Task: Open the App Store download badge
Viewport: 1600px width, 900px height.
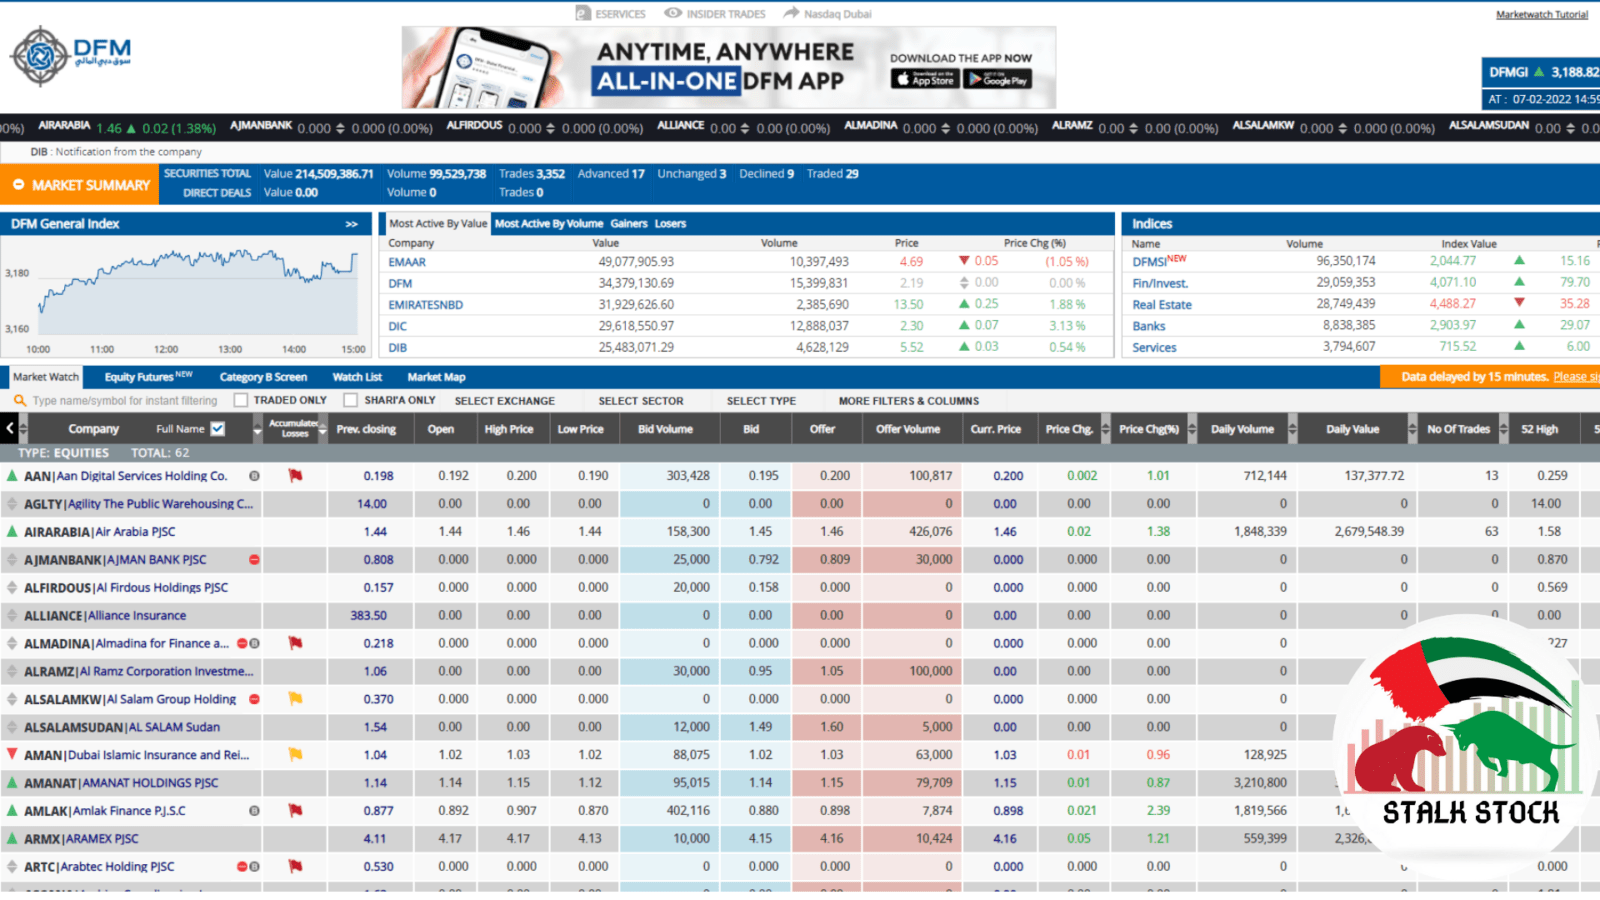Action: coord(923,79)
